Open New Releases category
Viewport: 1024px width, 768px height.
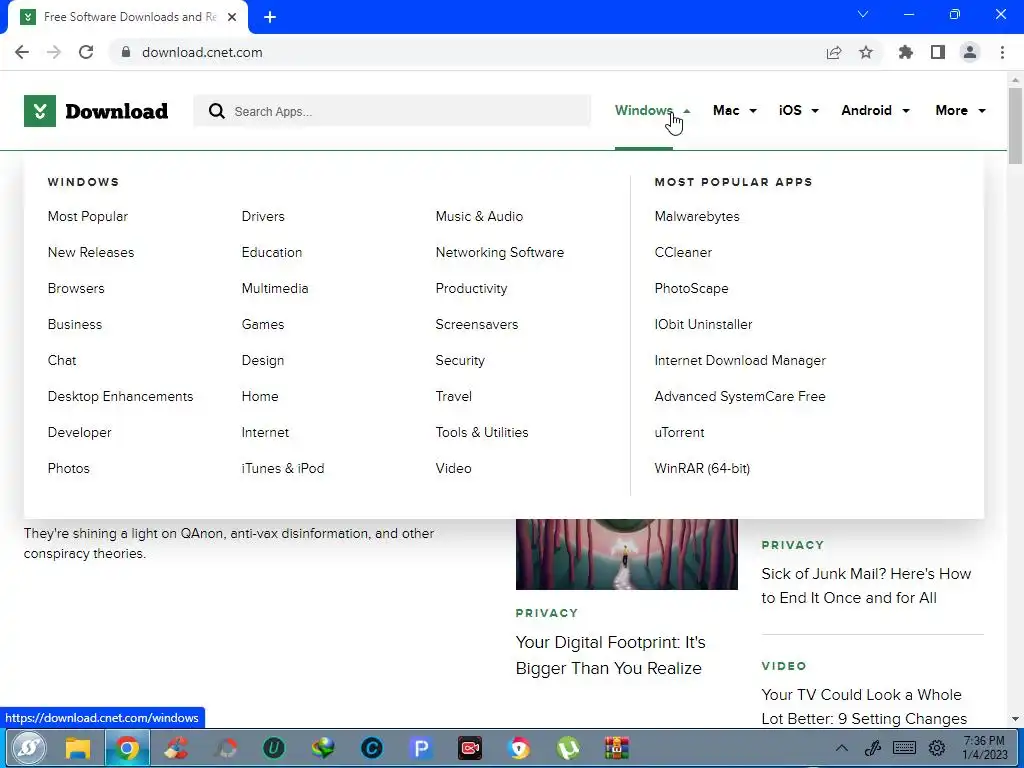(x=91, y=252)
